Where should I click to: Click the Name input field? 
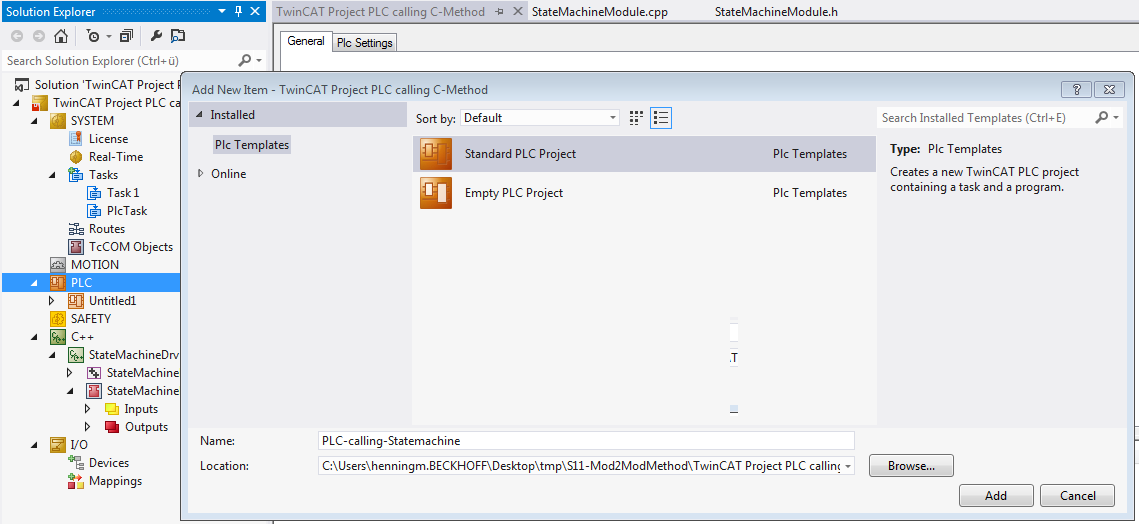pyautogui.click(x=587, y=440)
